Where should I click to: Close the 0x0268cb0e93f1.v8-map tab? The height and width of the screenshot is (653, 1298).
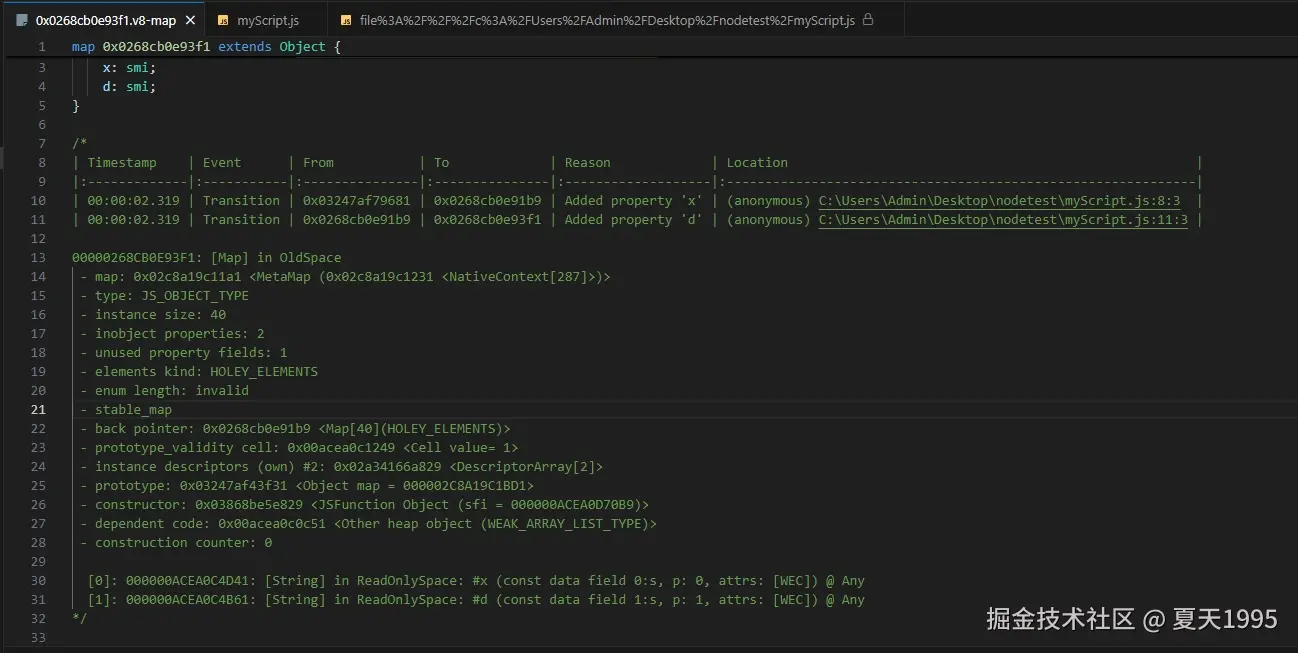pos(190,20)
